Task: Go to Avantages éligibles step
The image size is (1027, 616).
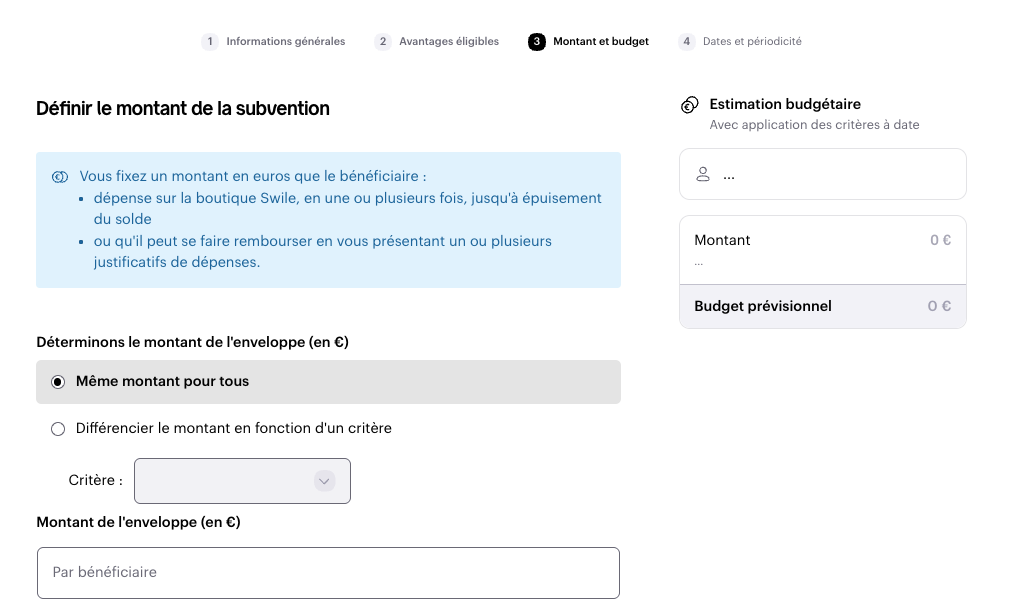Action: coord(449,41)
